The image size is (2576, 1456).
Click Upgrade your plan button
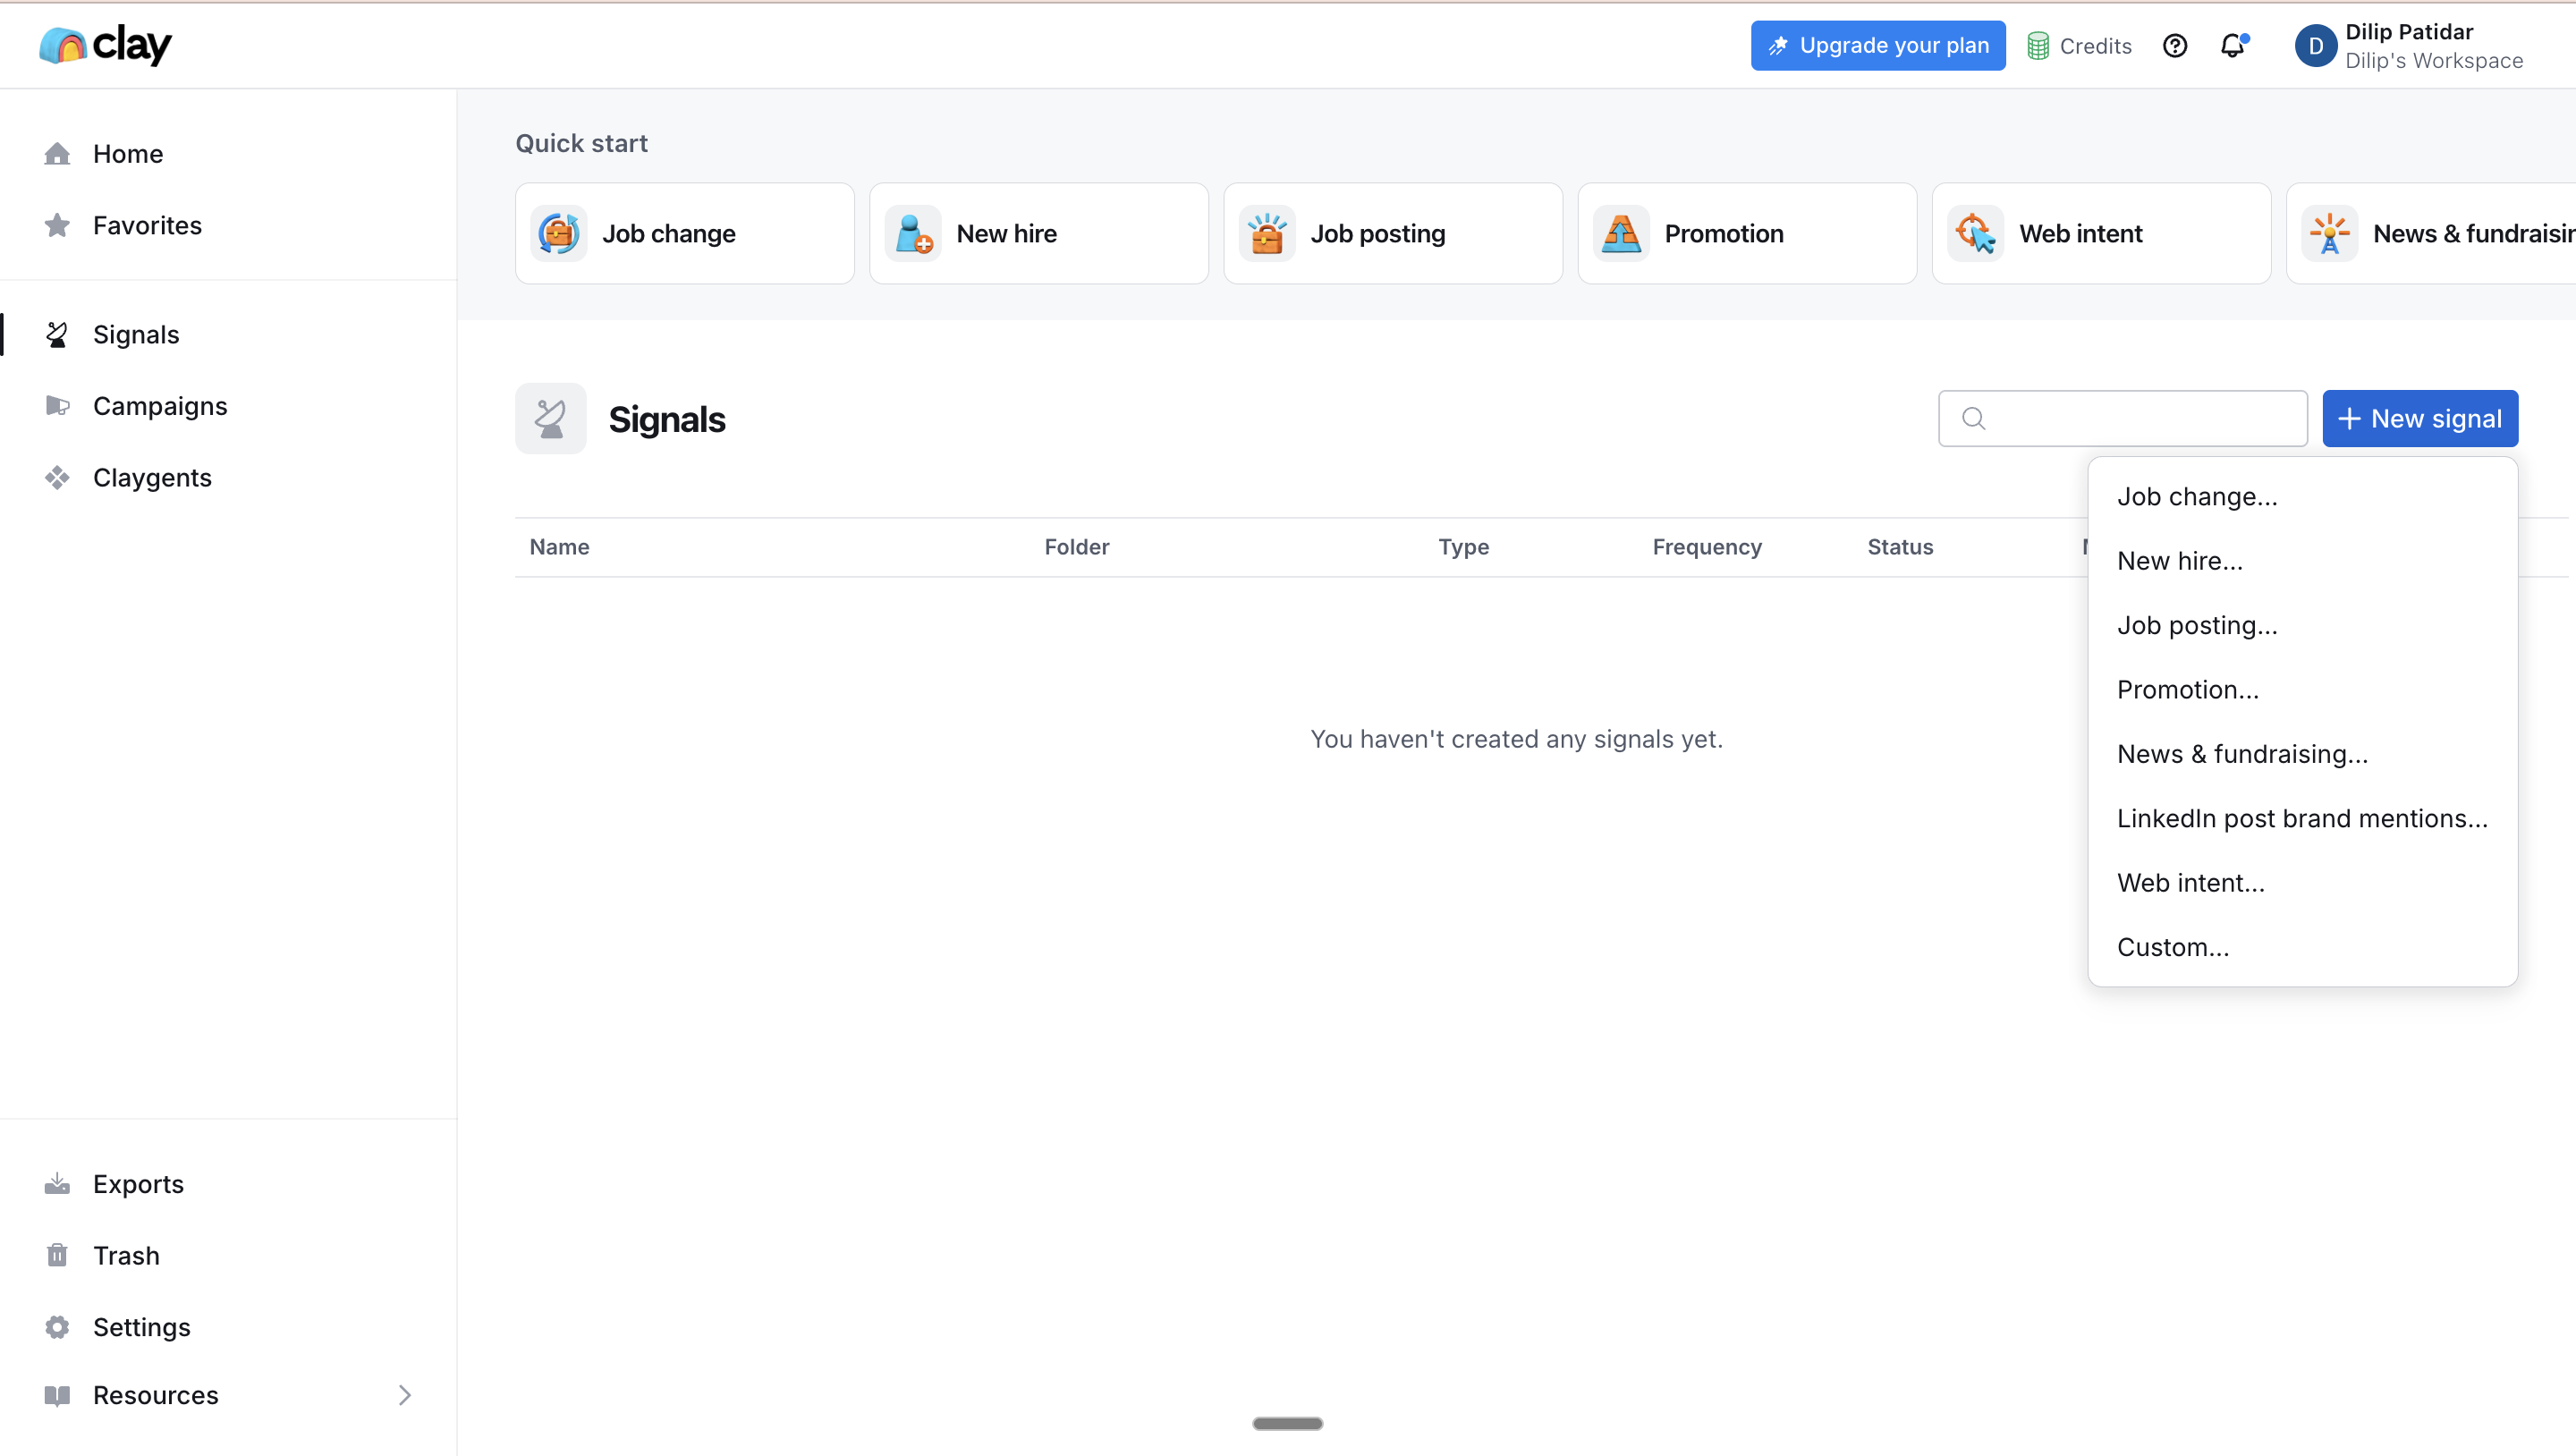1877,46
